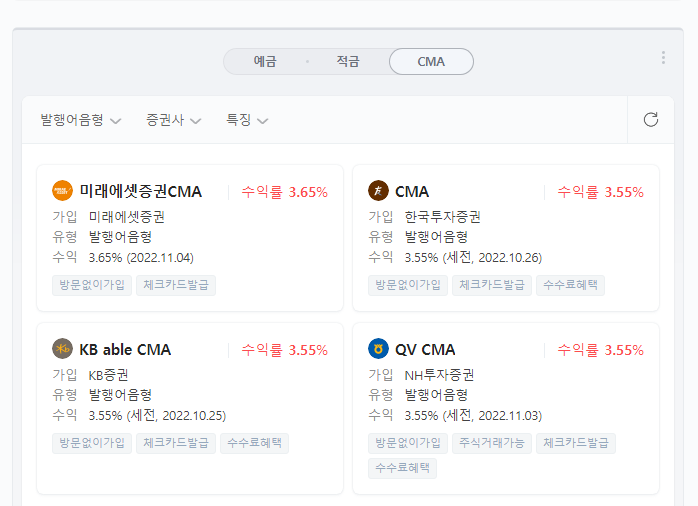This screenshot has height=506, width=698.
Task: Click 수익률 3.55% on KB able CMA card
Action: coord(284,350)
